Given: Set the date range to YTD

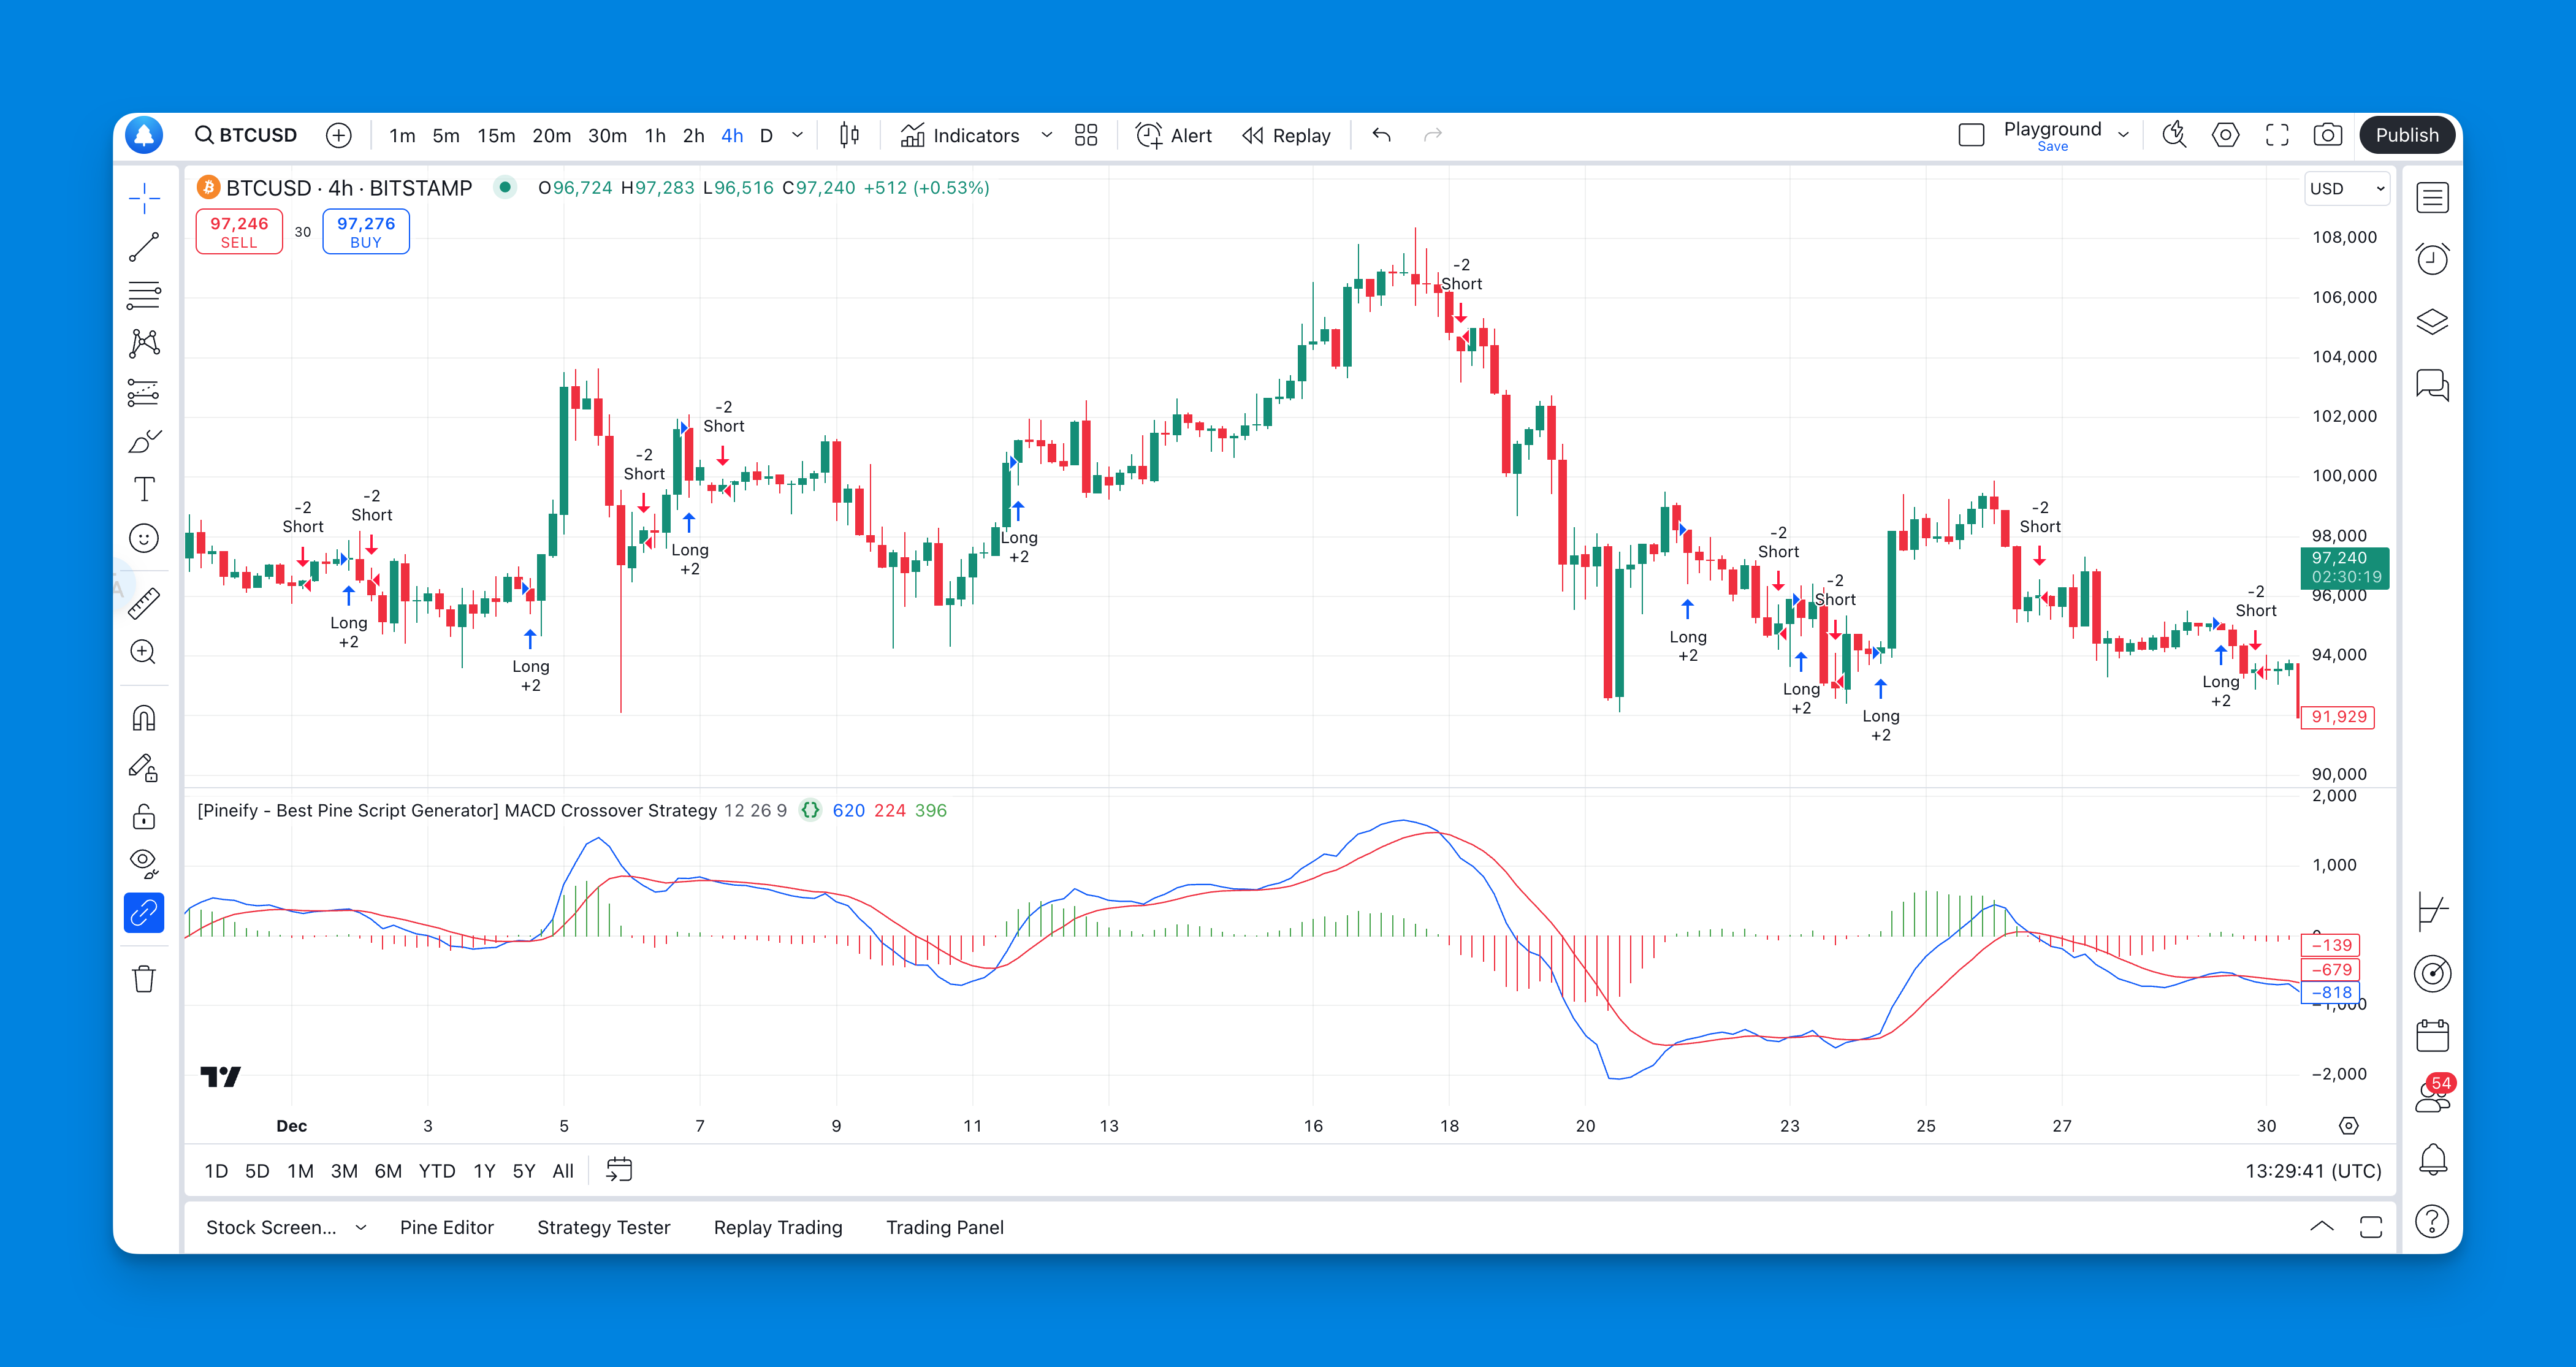Looking at the screenshot, I should (x=437, y=1171).
